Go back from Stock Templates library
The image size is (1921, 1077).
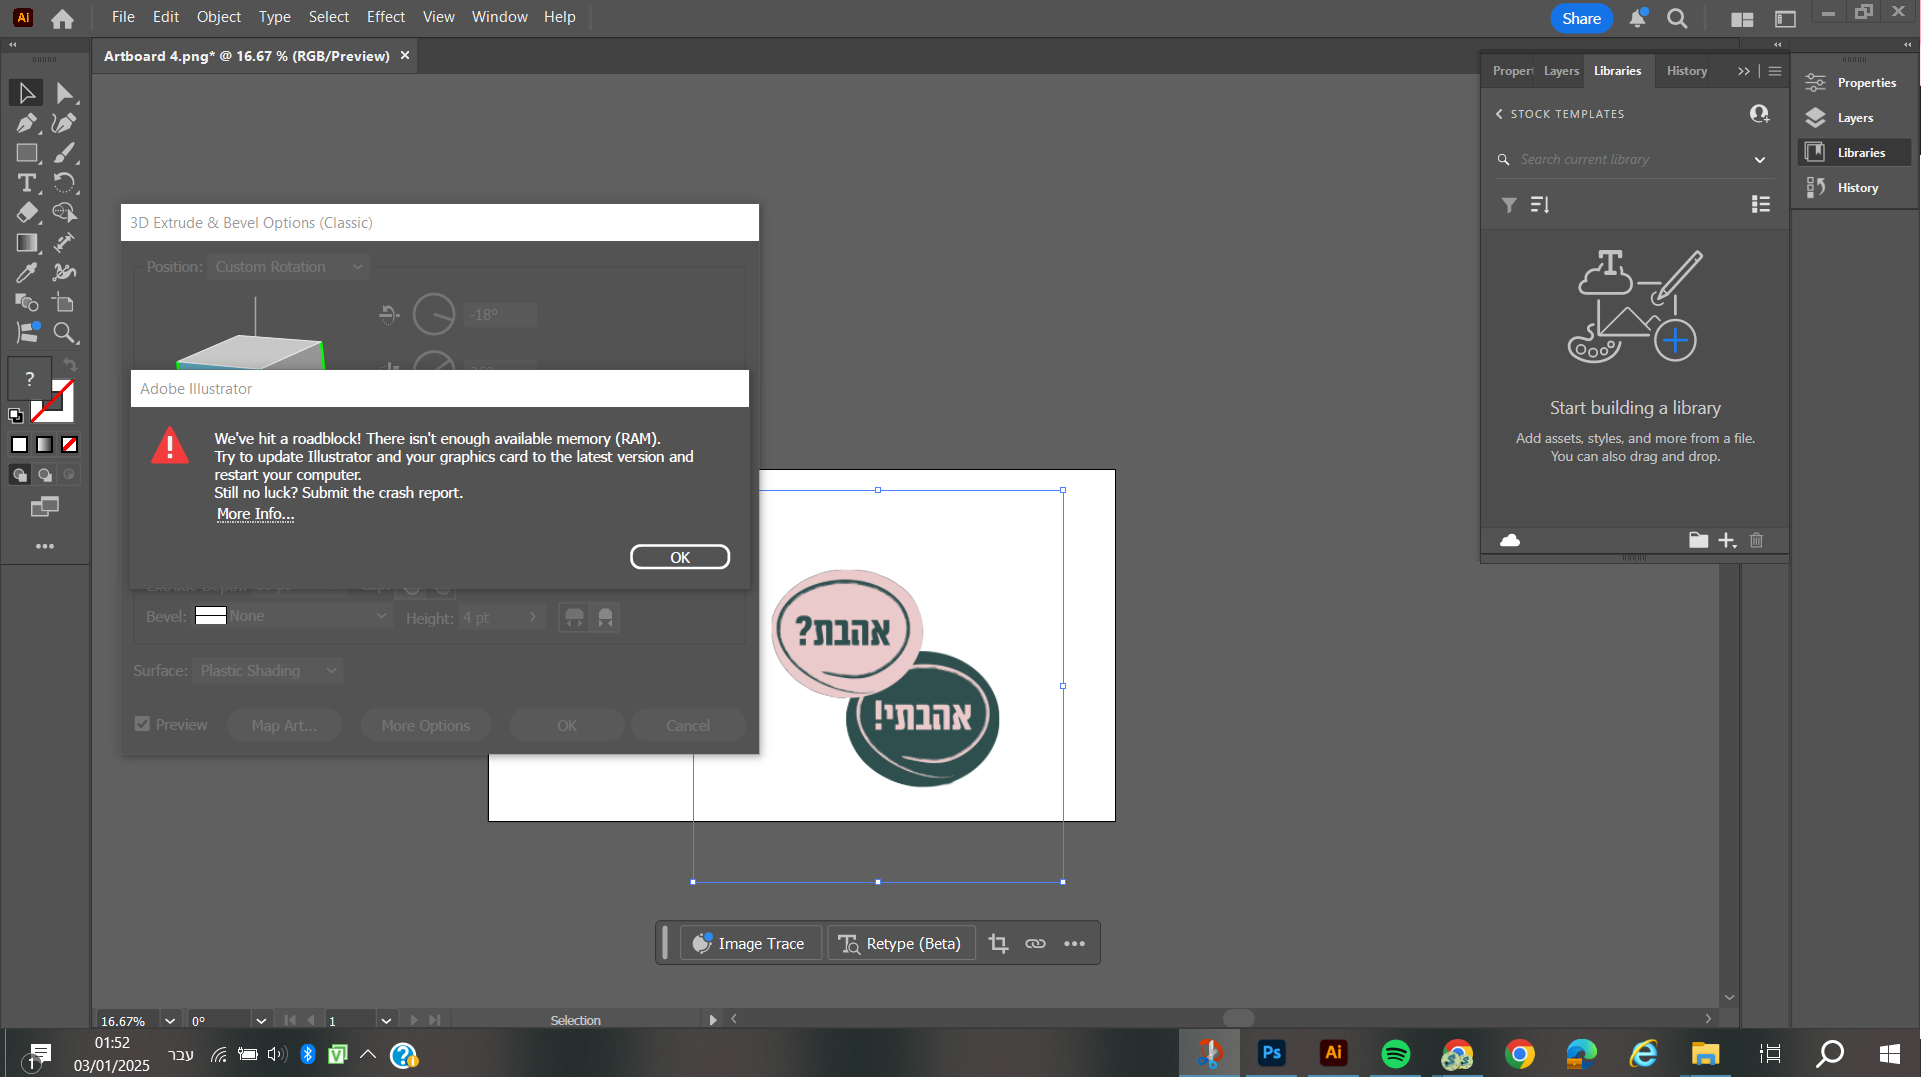coord(1499,114)
